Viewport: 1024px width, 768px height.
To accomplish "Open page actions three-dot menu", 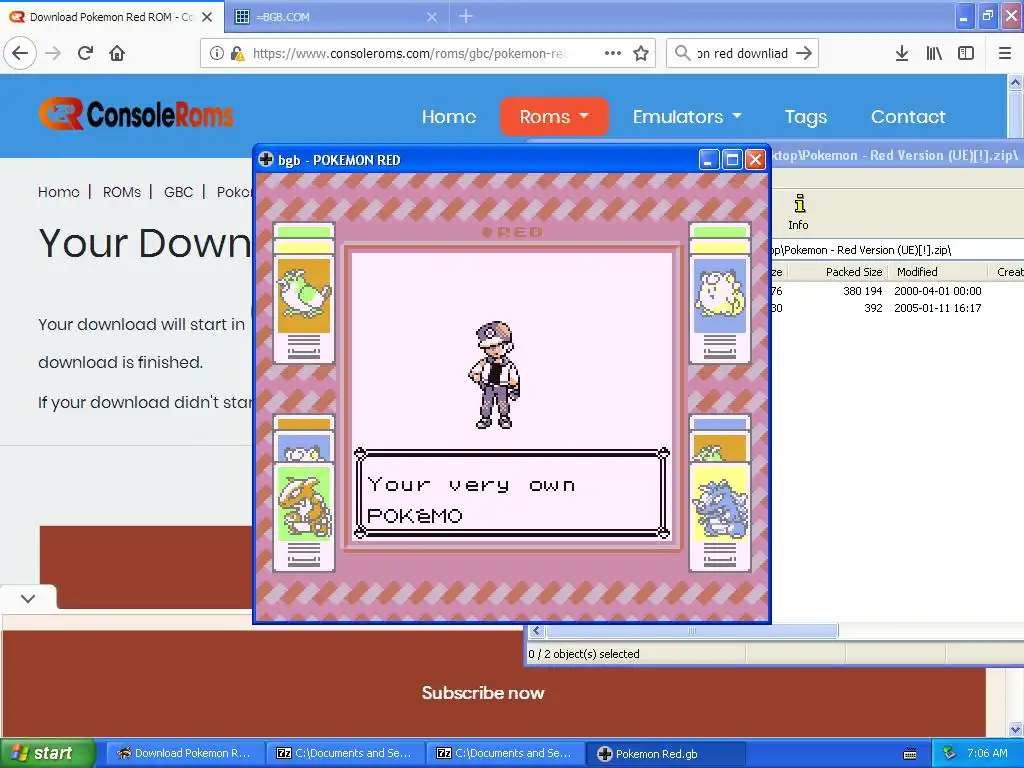I will (613, 53).
